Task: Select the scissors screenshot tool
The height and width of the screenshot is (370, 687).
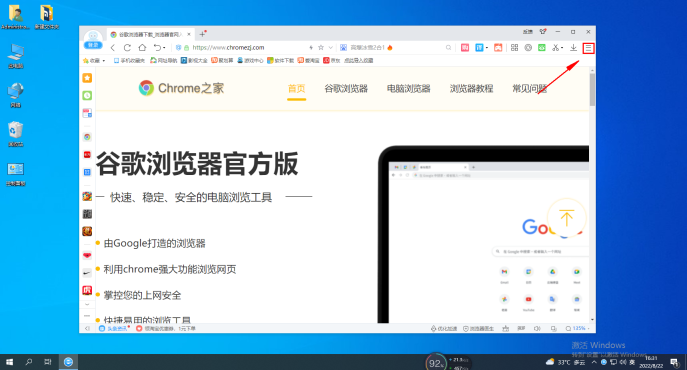Action: (x=555, y=48)
